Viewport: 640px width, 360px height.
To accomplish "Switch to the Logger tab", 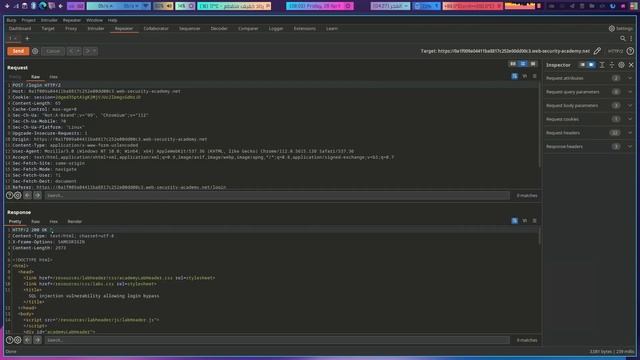I will (x=276, y=29).
